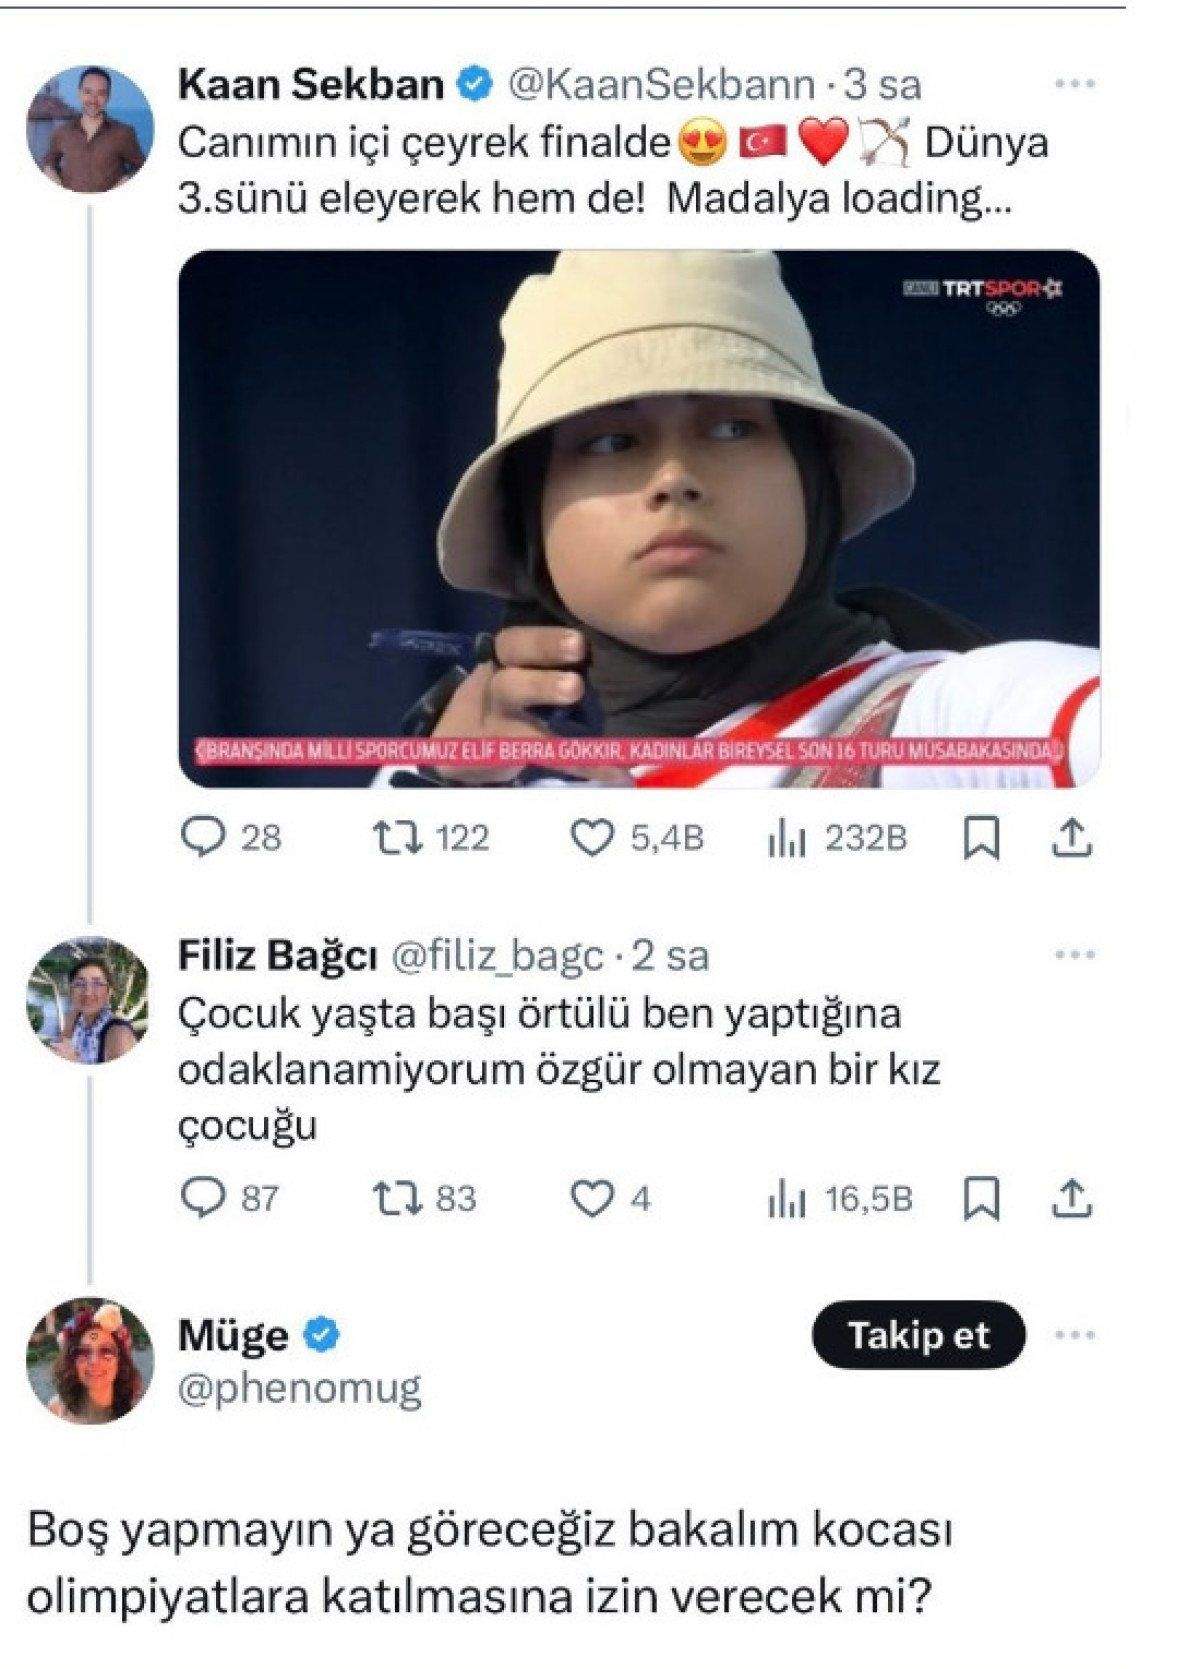Open the @filiz_bagc profile link

click(x=495, y=957)
